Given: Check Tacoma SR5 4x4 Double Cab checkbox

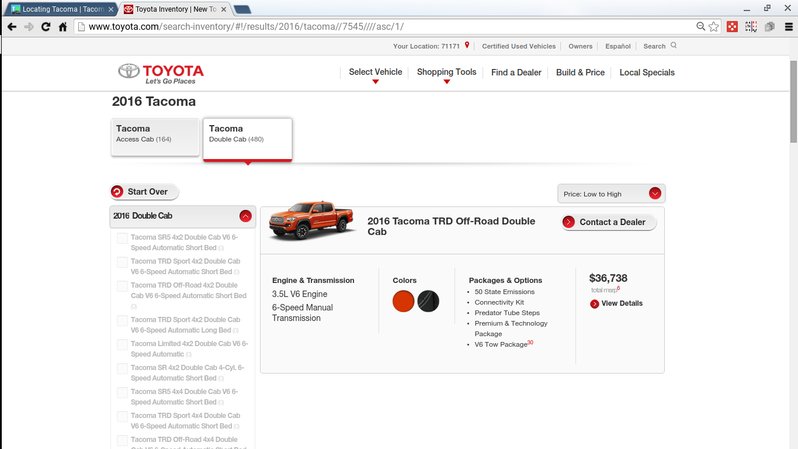Looking at the screenshot, I should 122,392.
